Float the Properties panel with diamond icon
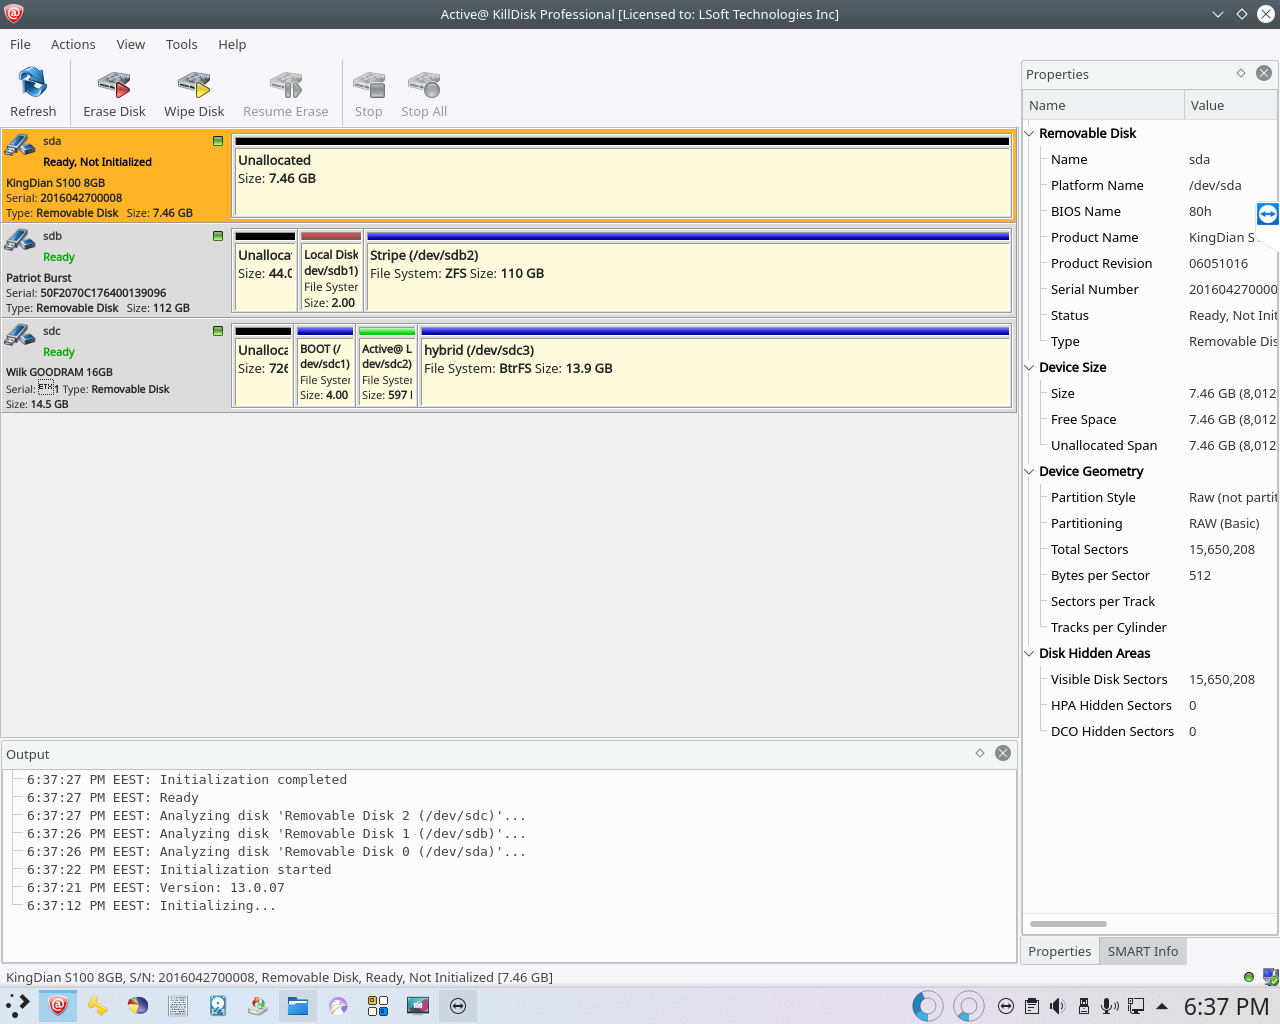Viewport: 1280px width, 1024px height. (1241, 73)
